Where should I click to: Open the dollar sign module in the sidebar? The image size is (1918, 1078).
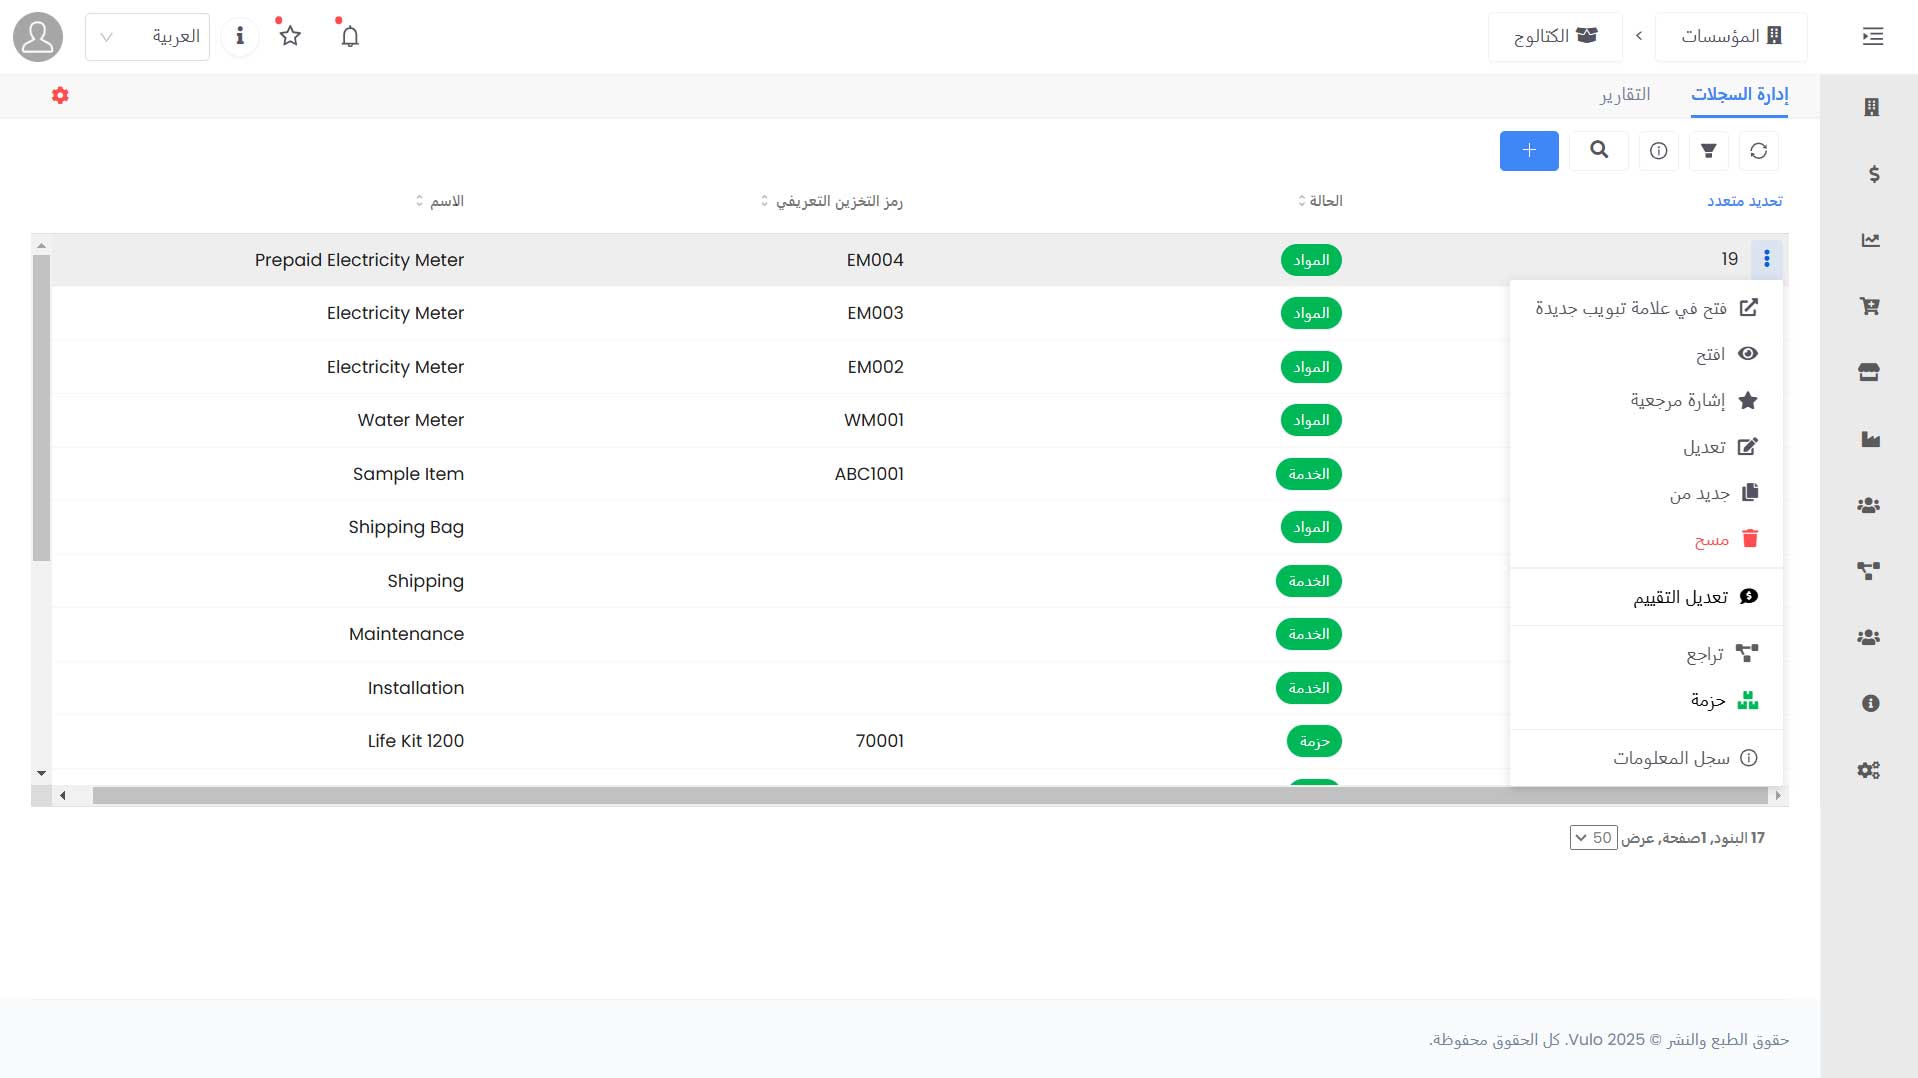point(1870,173)
